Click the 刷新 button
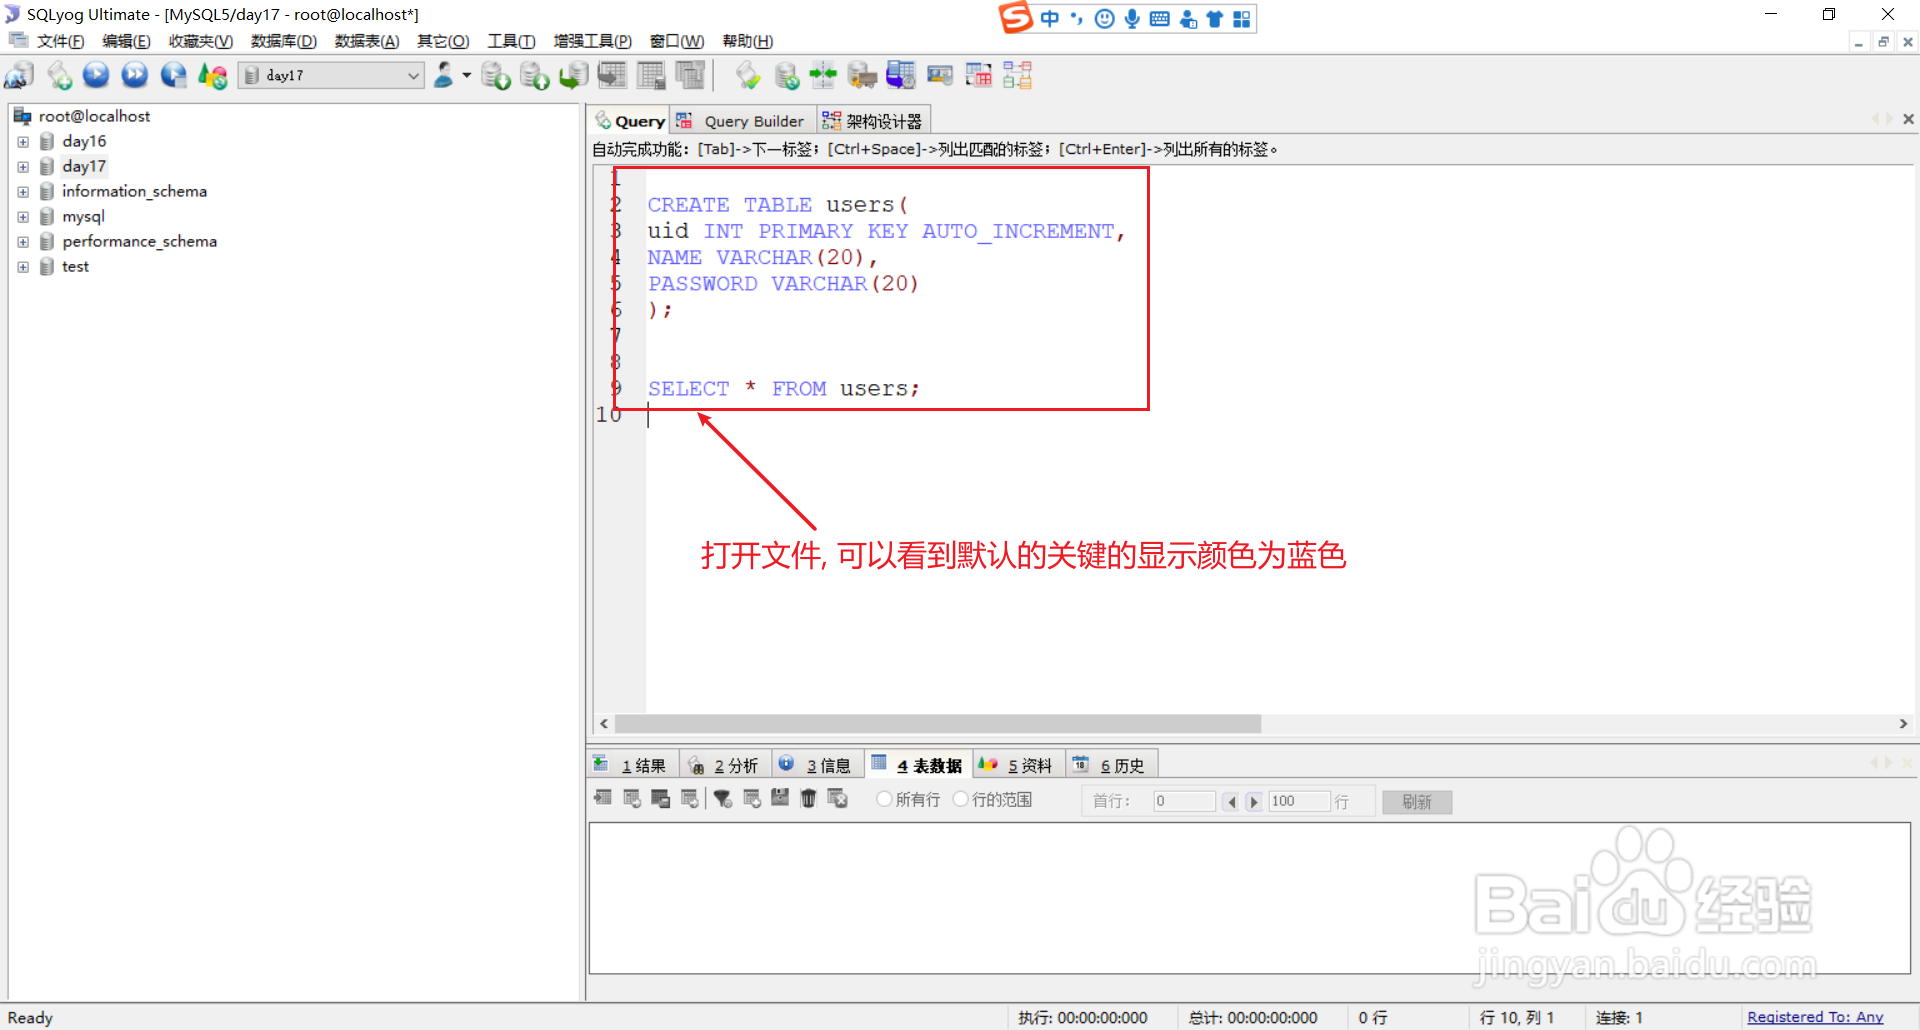 tap(1416, 801)
